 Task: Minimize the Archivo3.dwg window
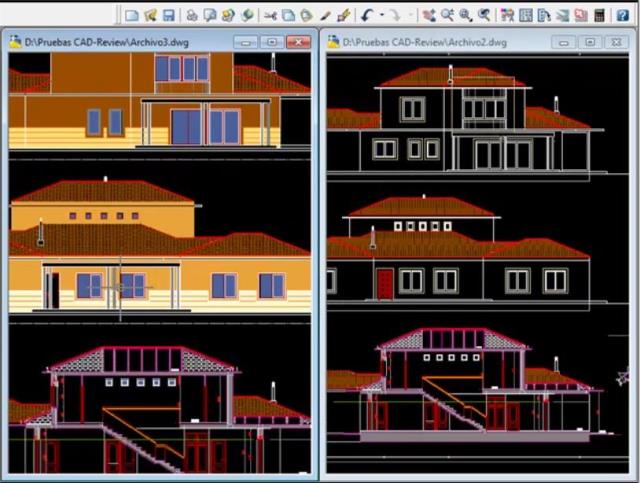(245, 42)
